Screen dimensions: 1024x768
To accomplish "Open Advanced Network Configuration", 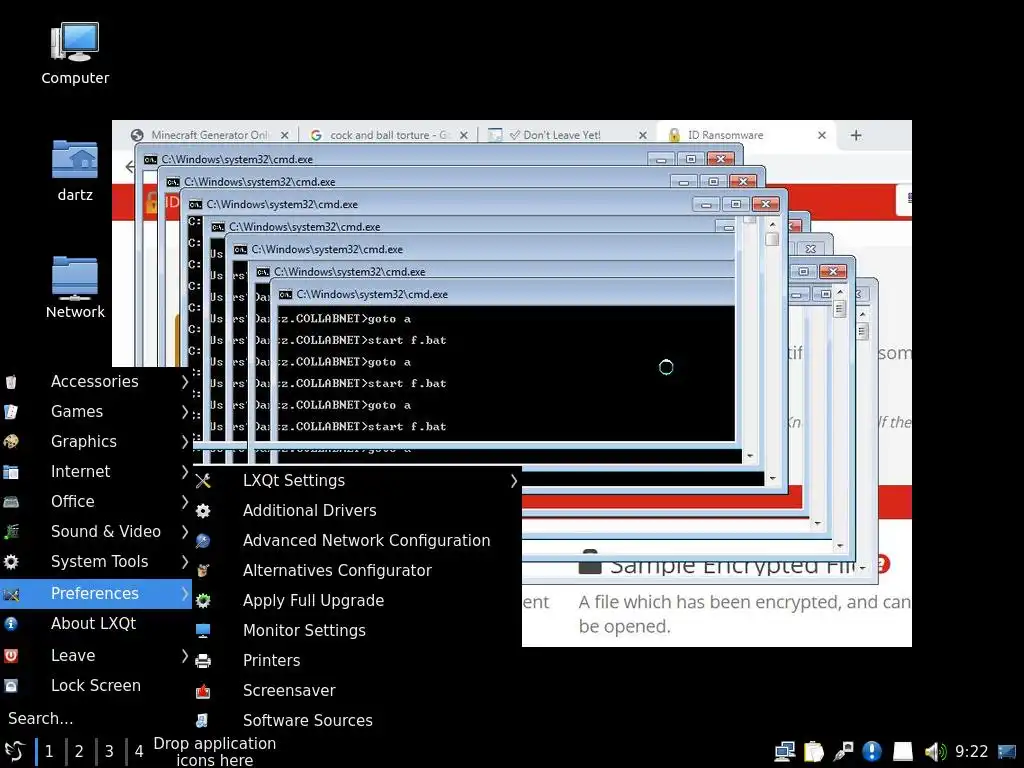I will click(357, 541).
